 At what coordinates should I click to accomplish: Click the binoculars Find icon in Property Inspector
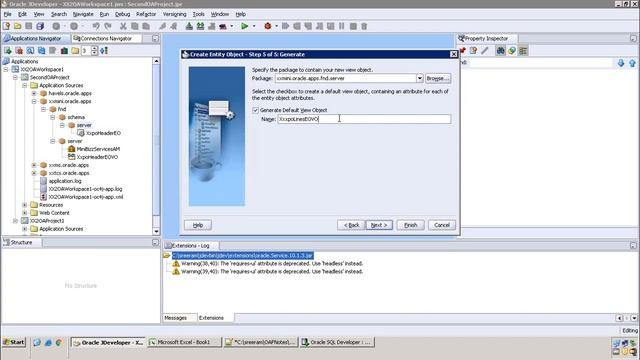tap(500, 51)
